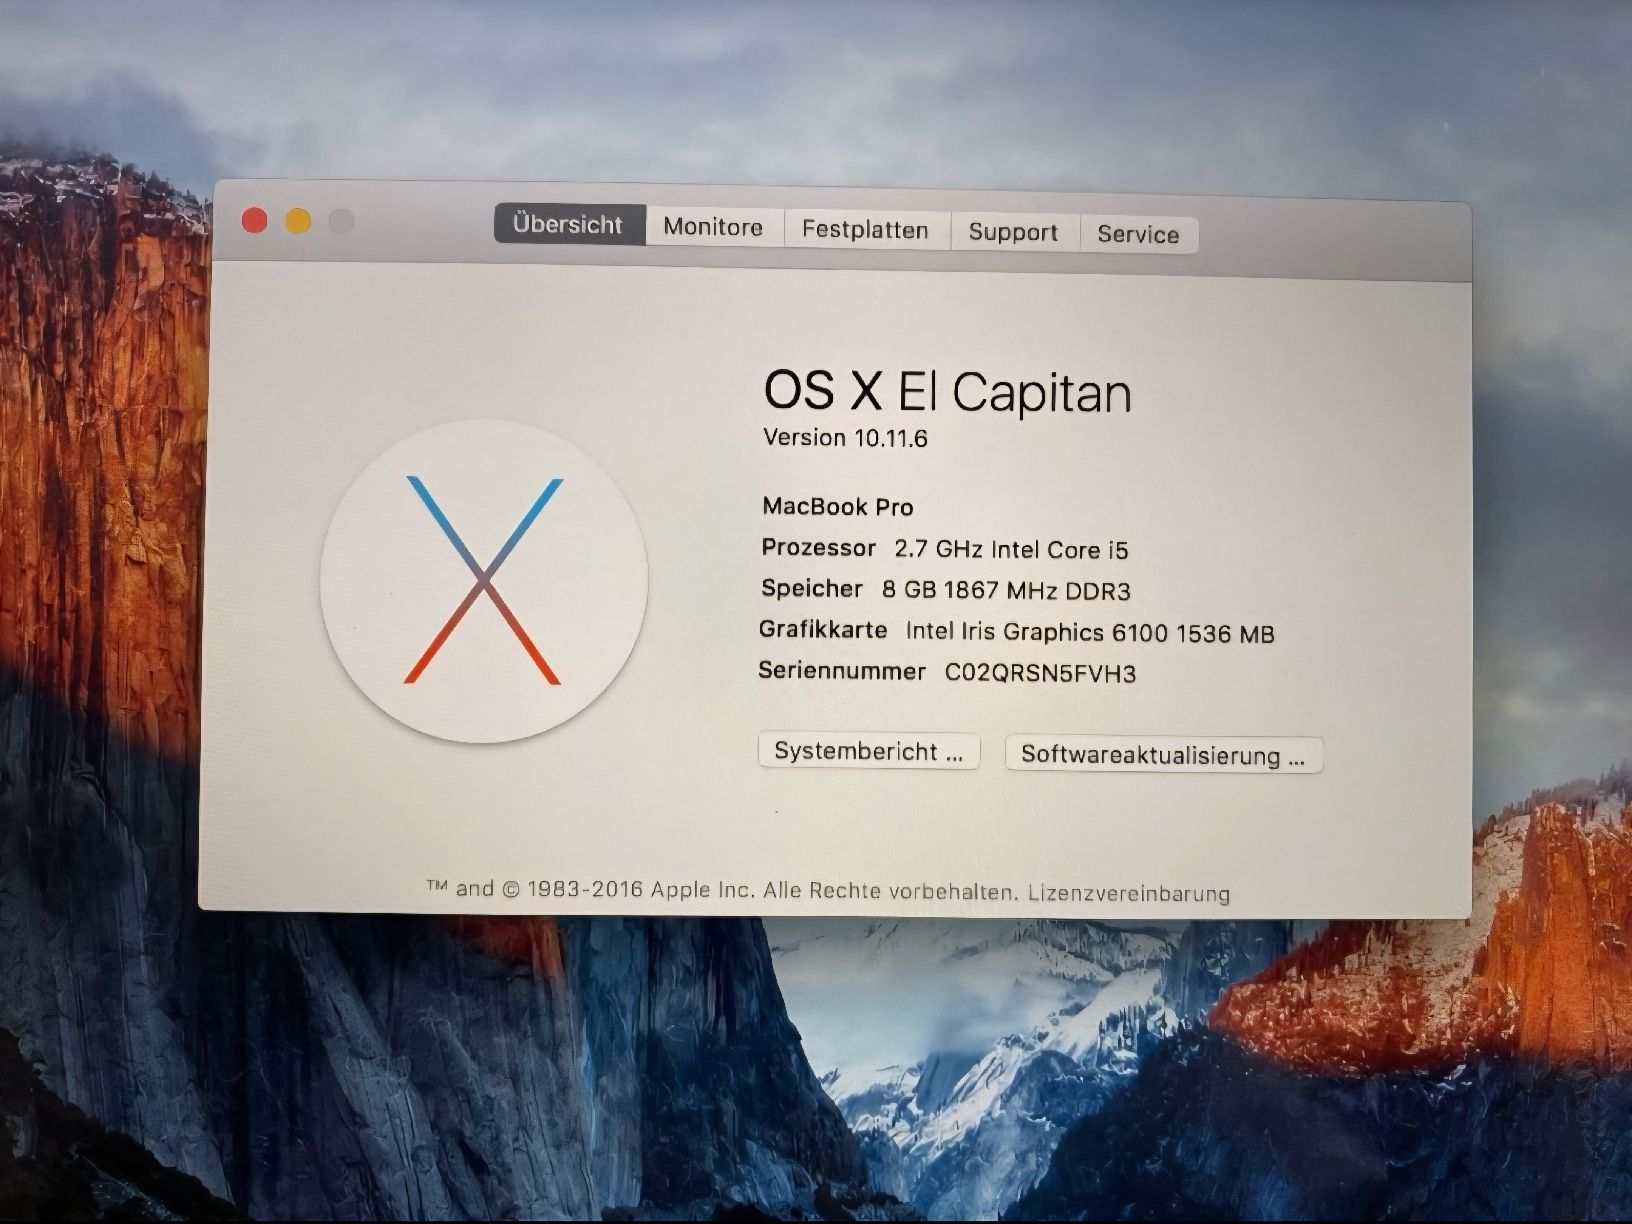
Task: Click the MacBook Pro model name
Action: 838,507
